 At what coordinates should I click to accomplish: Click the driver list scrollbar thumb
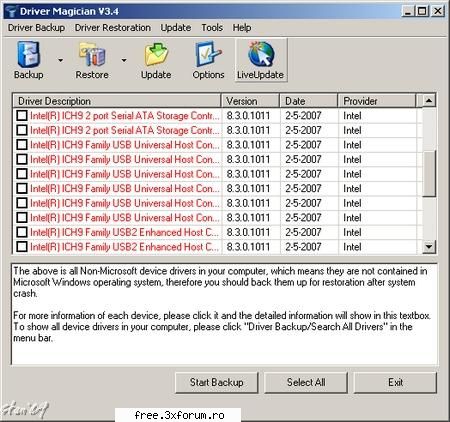[429, 174]
